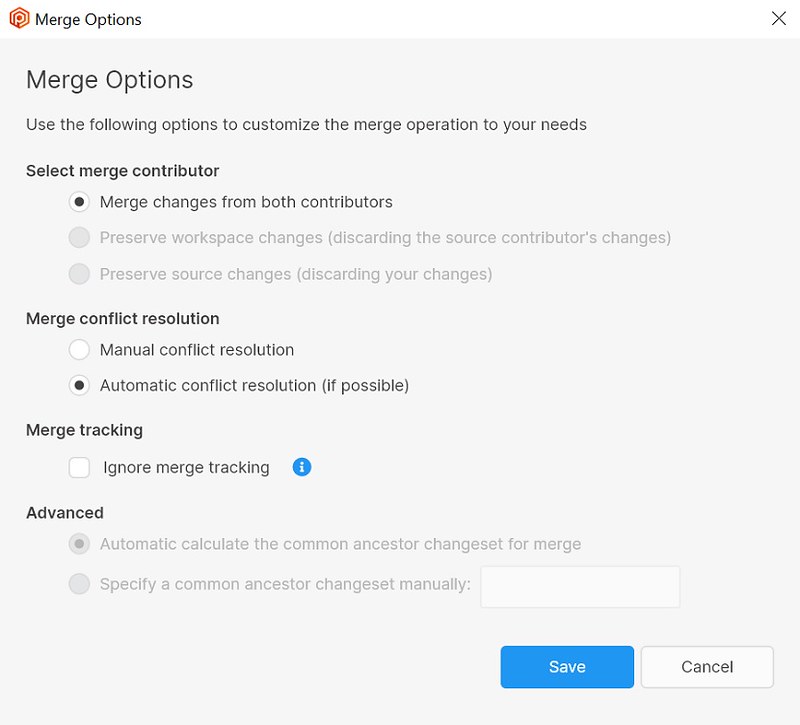Click the large Merge Options heading

tap(110, 80)
